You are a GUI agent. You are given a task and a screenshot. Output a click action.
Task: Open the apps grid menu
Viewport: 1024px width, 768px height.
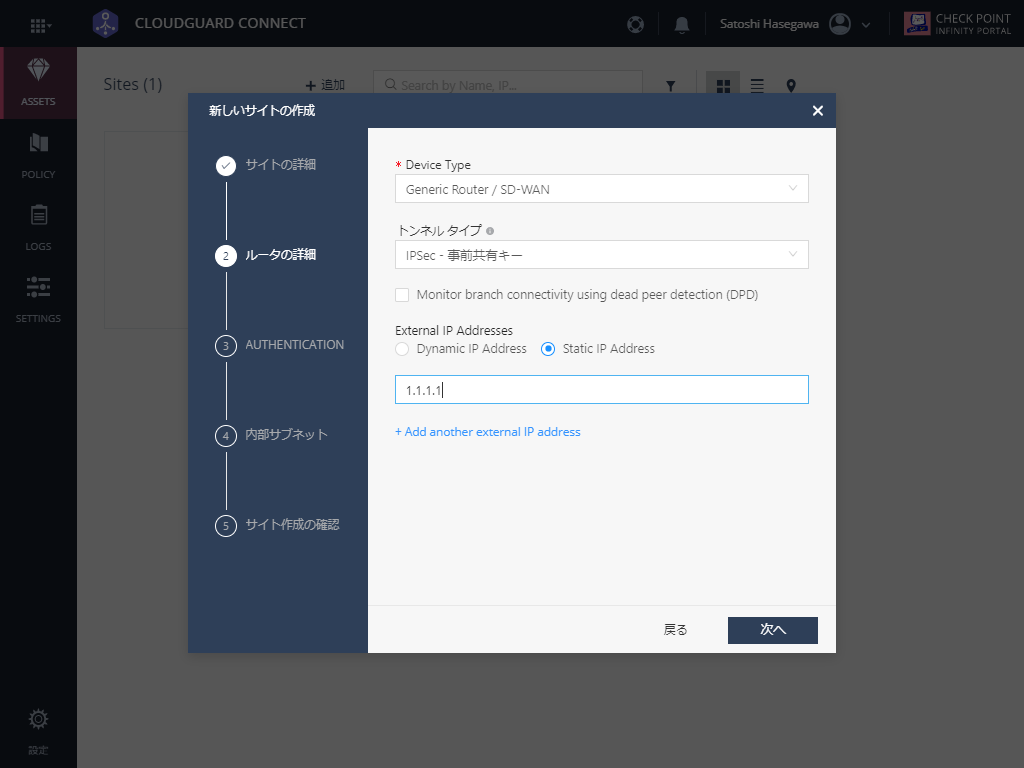(x=40, y=25)
